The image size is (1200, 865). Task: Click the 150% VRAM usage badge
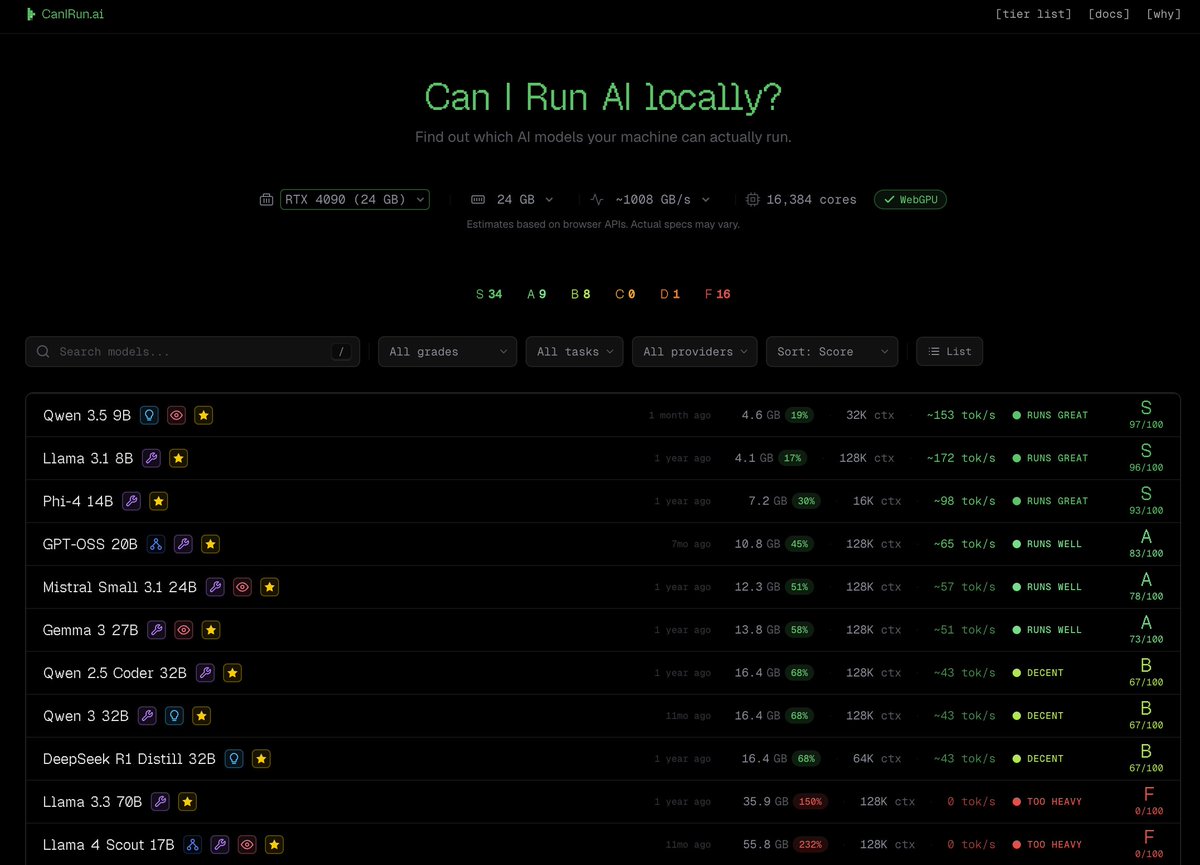pos(812,802)
